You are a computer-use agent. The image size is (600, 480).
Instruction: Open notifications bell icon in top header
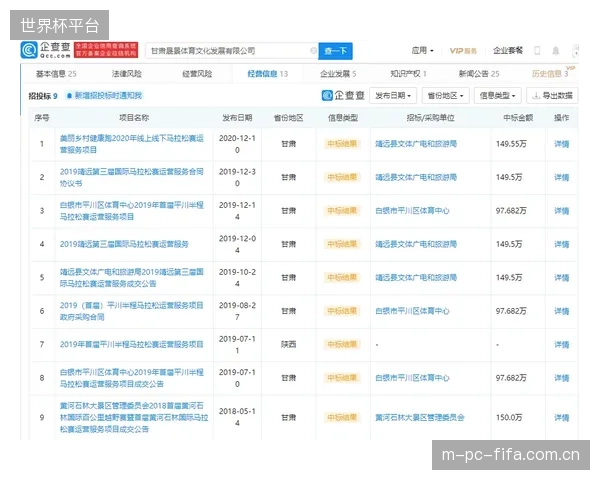point(556,51)
